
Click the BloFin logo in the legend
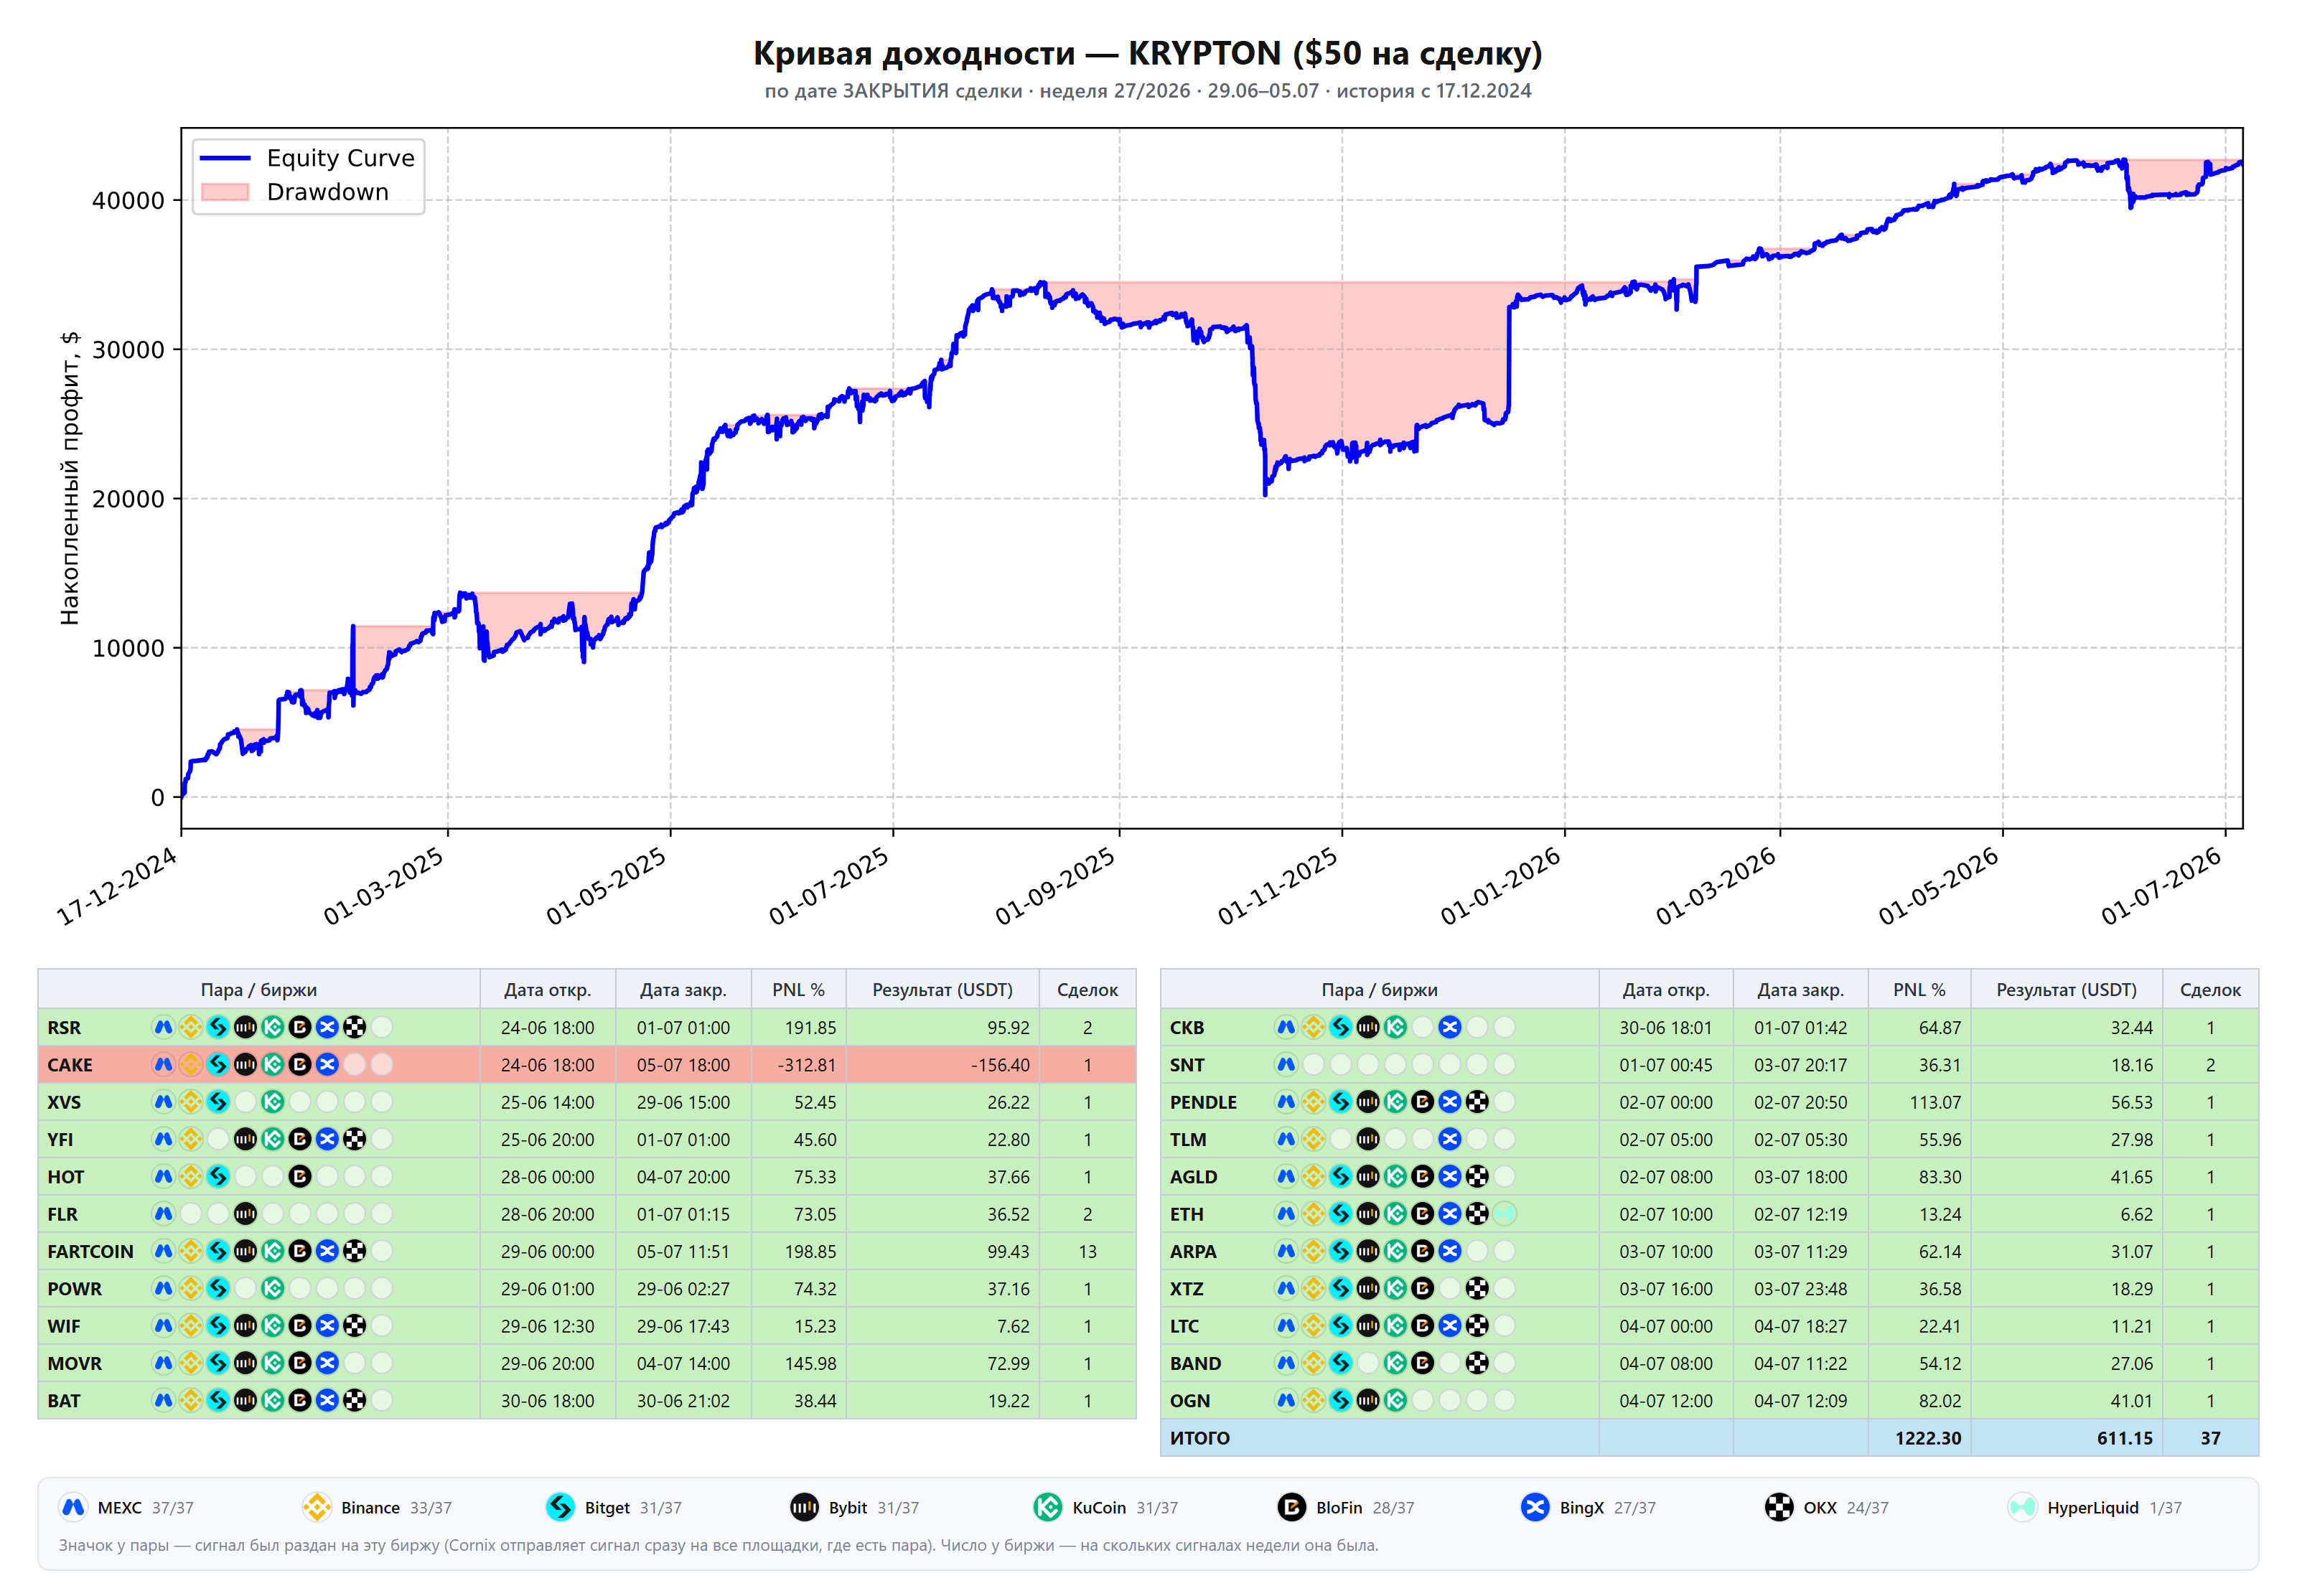pos(1291,1507)
